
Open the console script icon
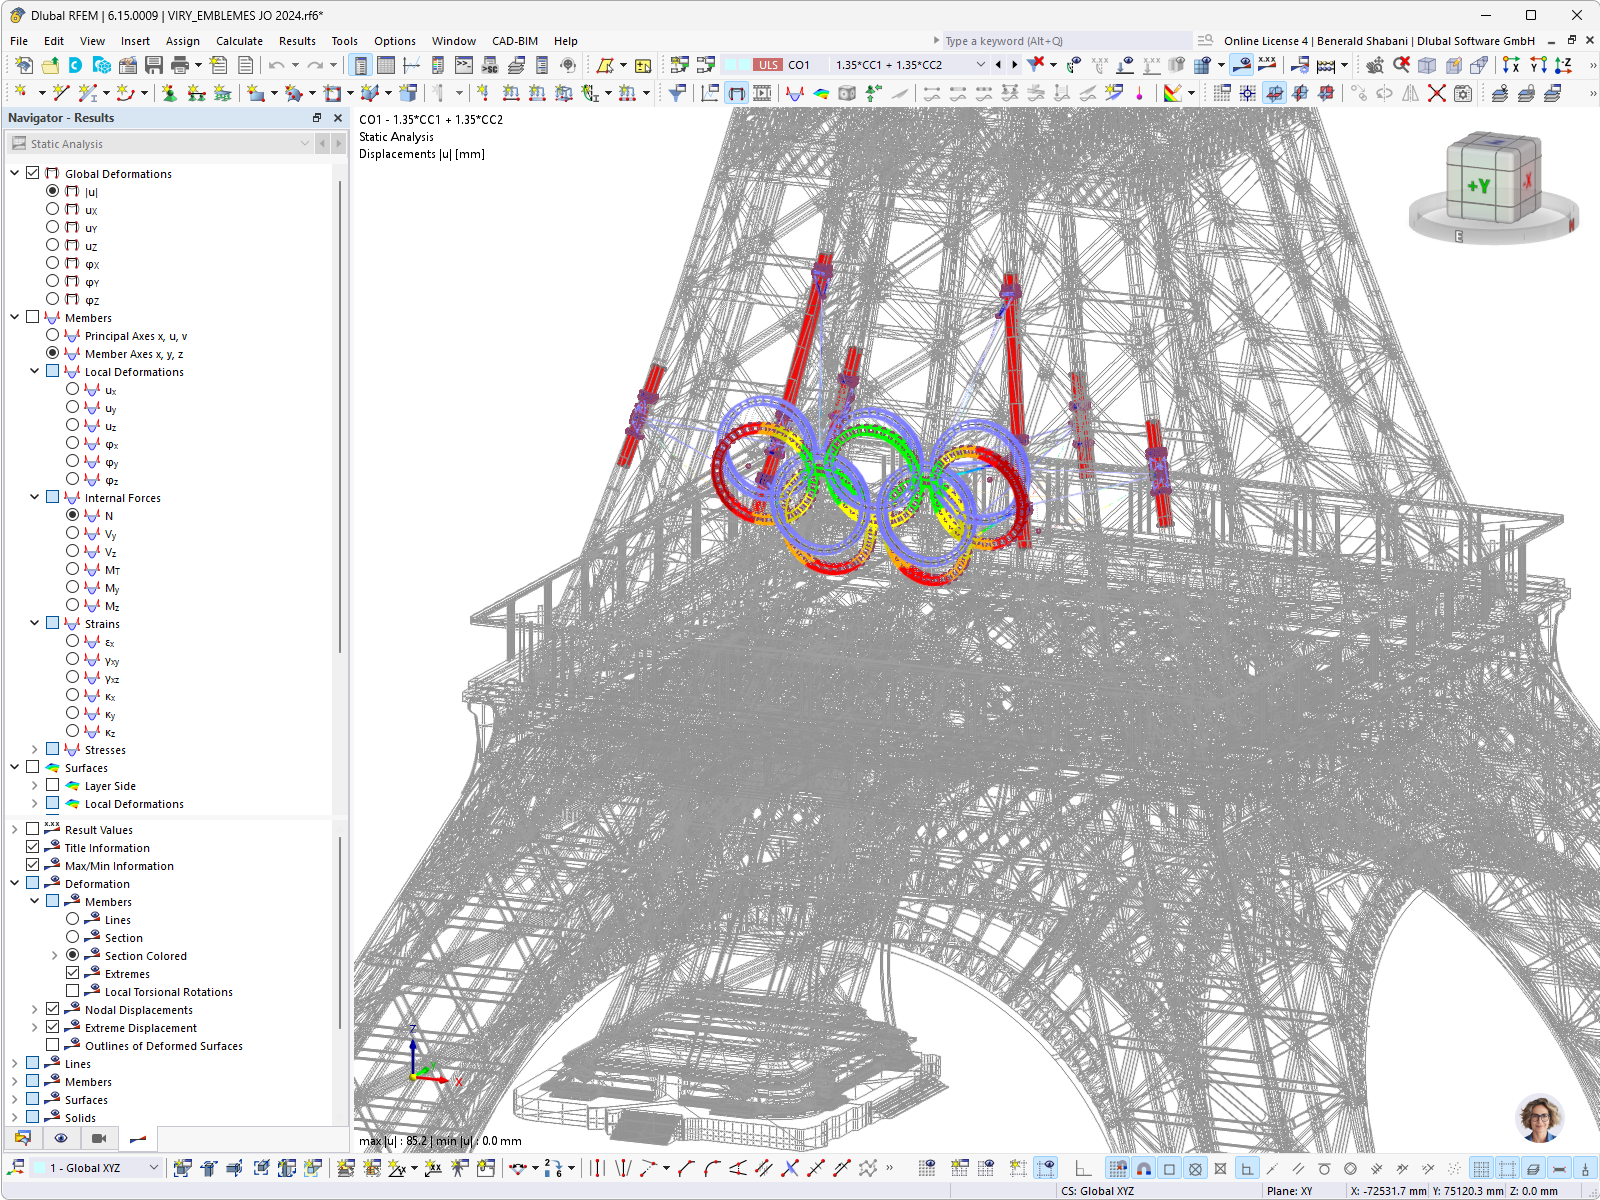tap(464, 65)
